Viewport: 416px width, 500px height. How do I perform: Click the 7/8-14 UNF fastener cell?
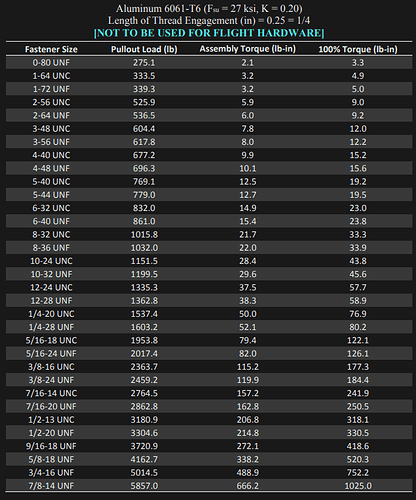[51, 486]
